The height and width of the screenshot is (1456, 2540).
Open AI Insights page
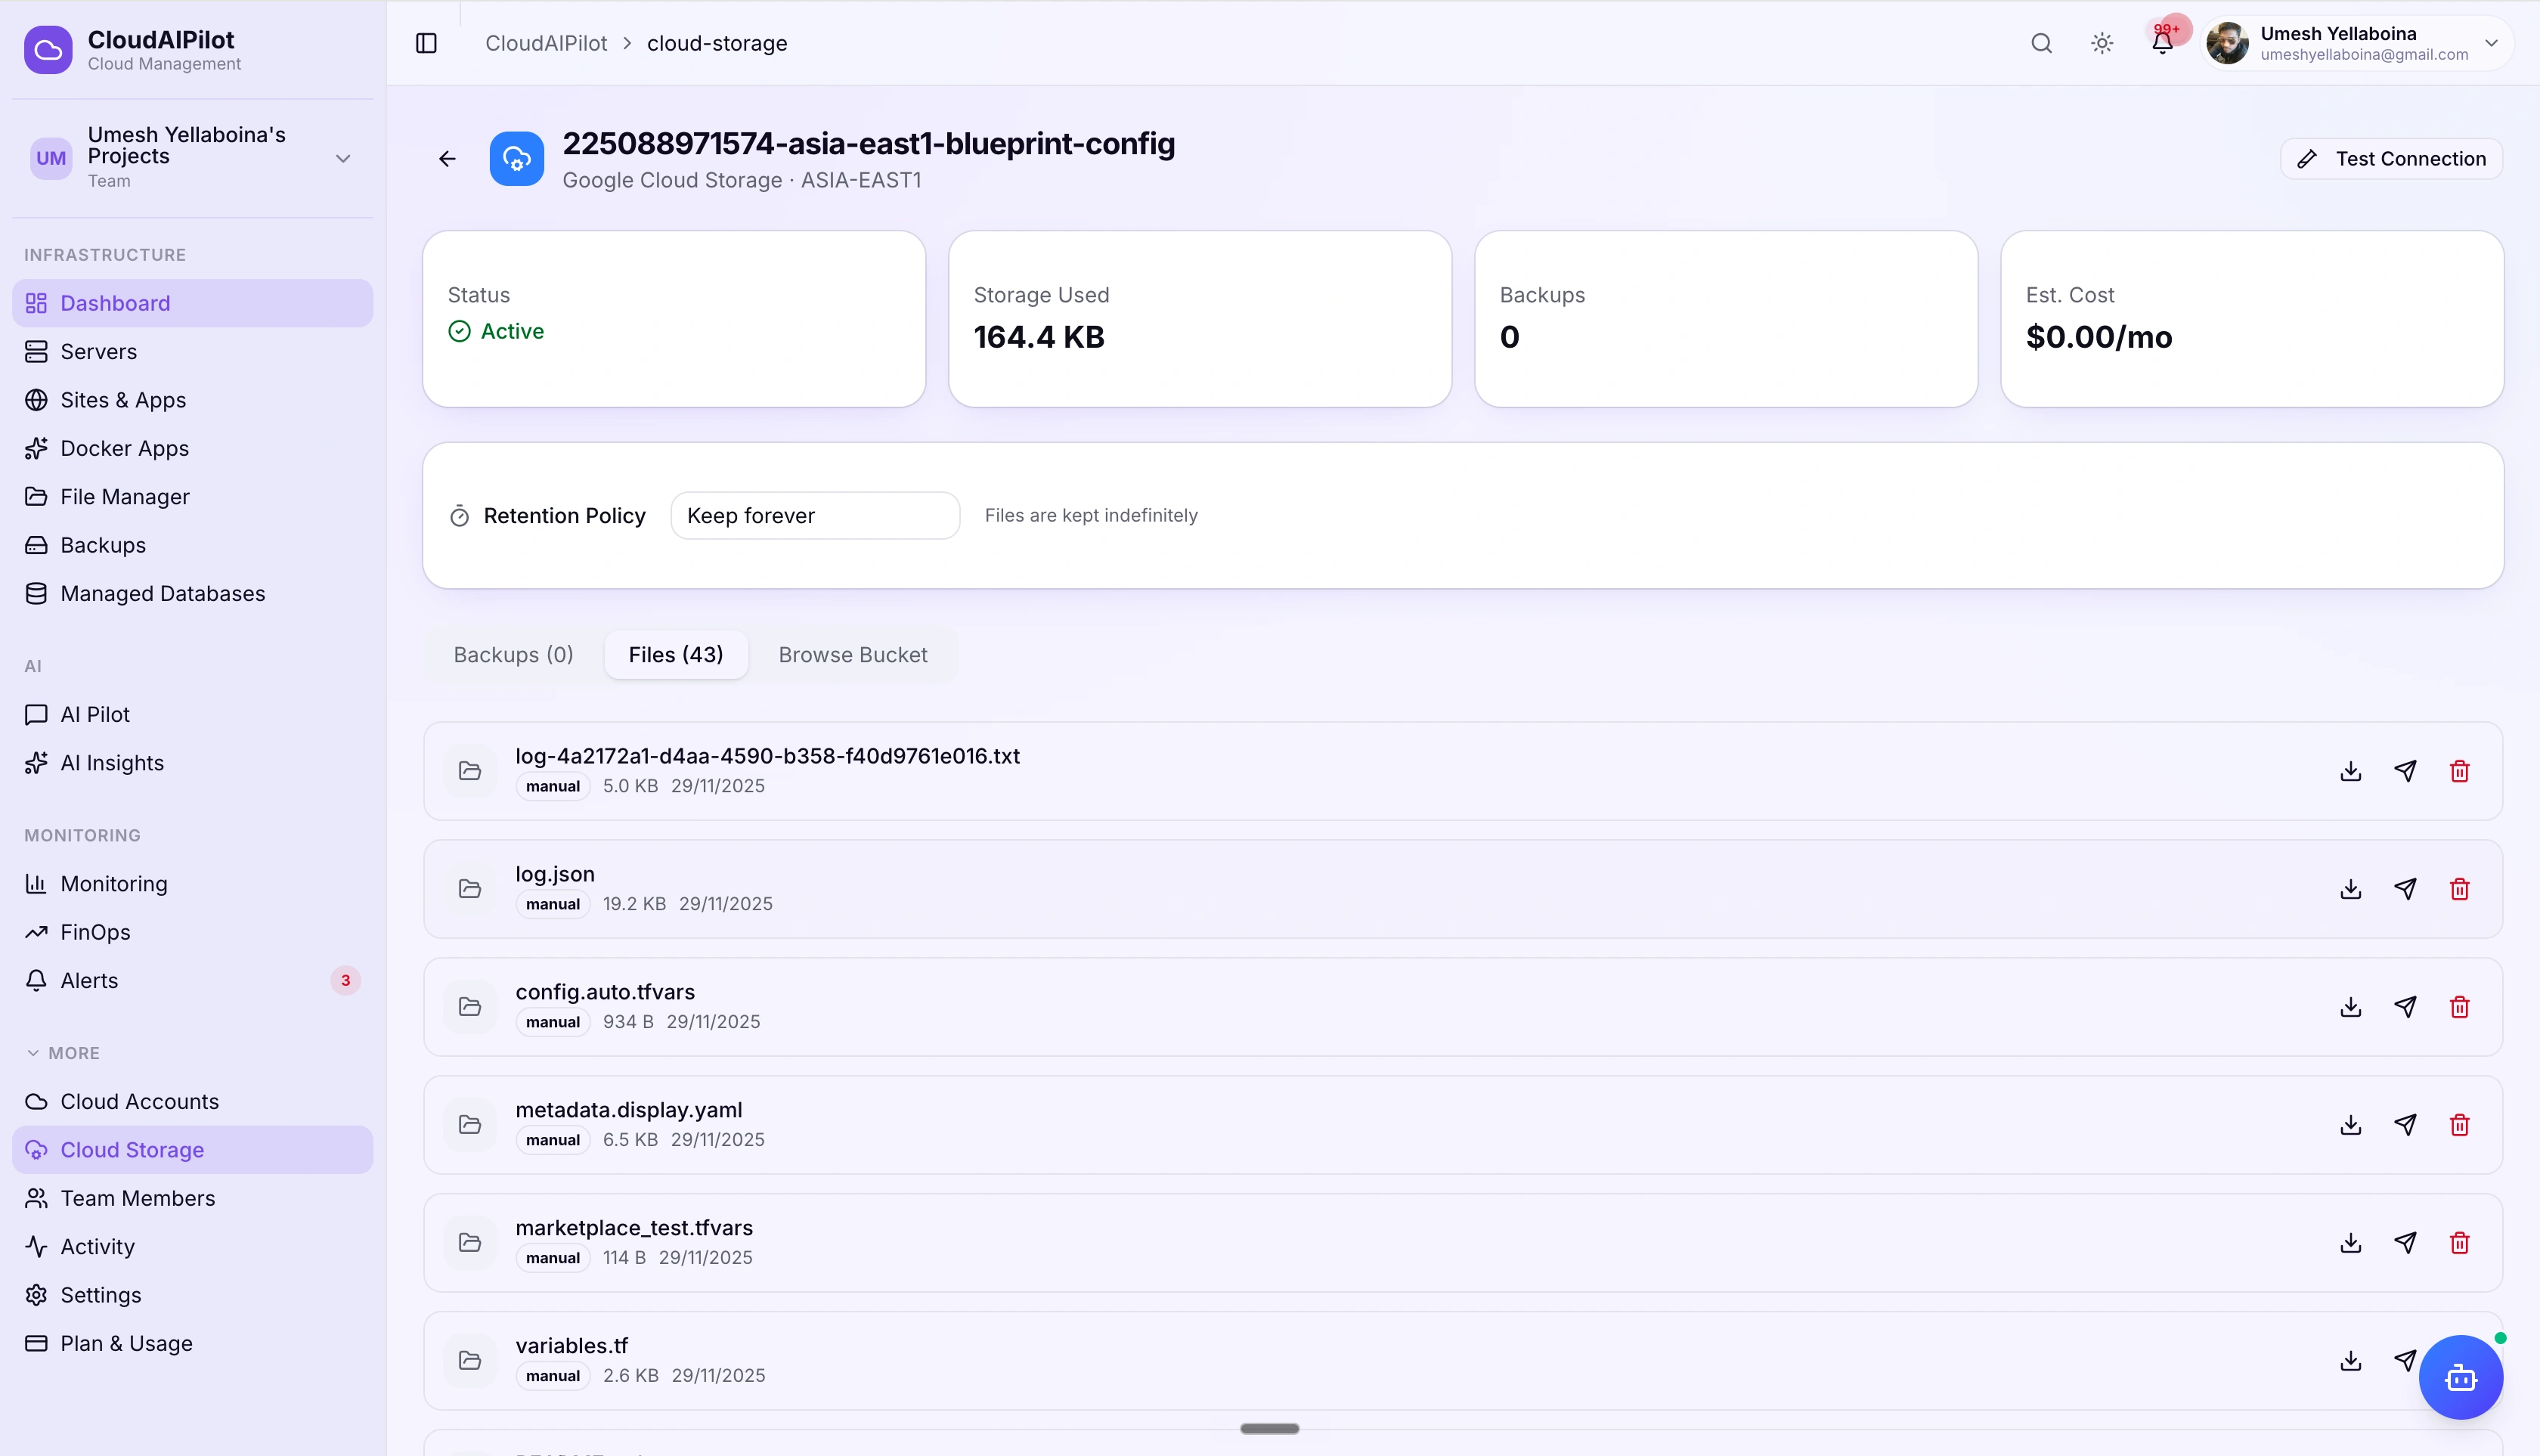pos(192,763)
